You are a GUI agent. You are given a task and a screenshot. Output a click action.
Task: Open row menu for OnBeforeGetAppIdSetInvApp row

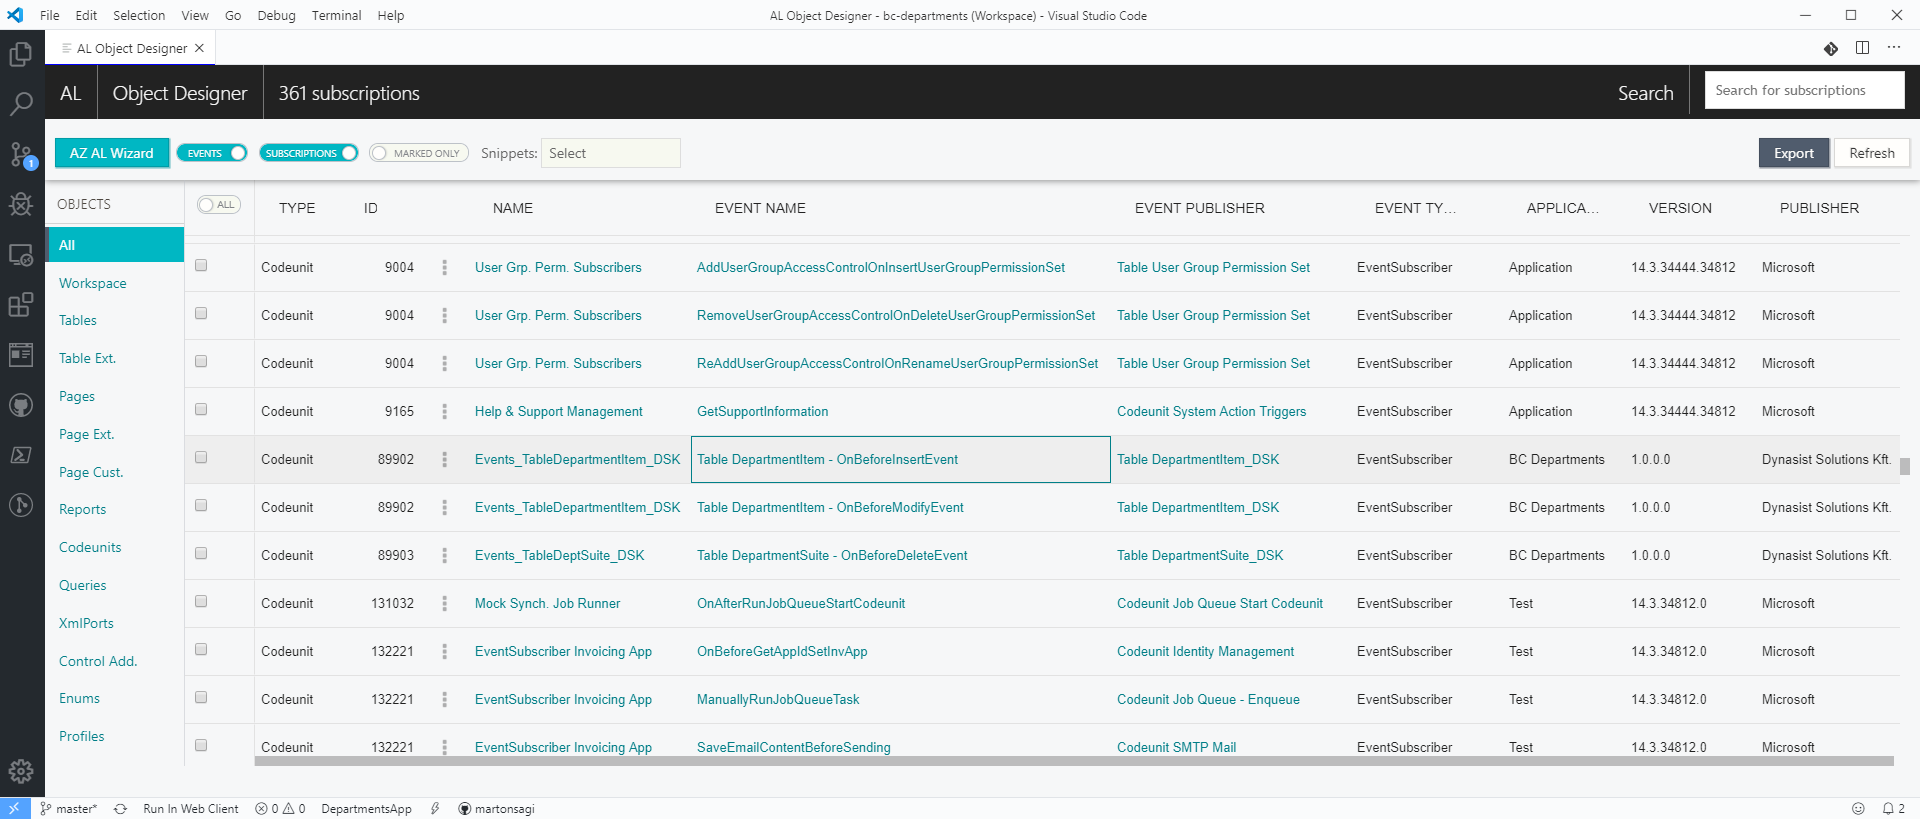[x=444, y=651]
